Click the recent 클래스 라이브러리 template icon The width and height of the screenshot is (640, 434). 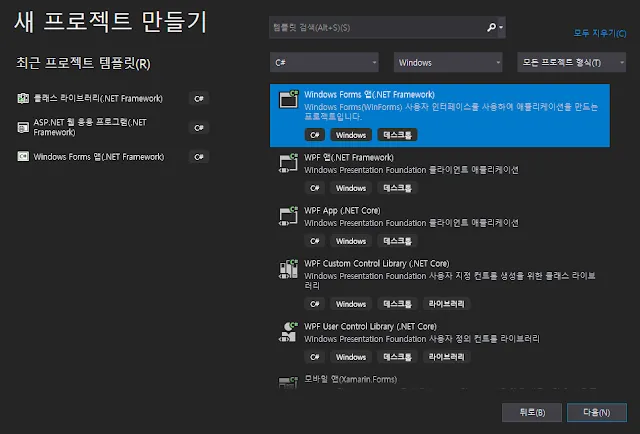click(x=23, y=98)
